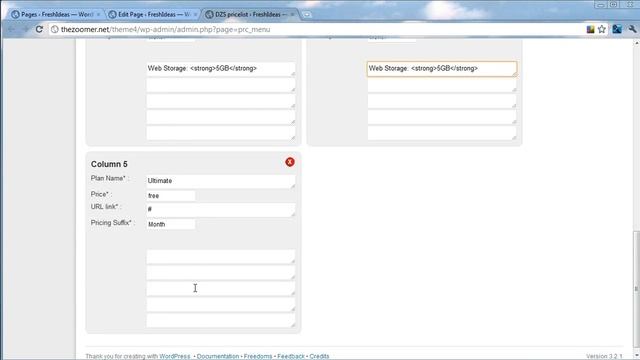Click third empty feature field in Column 5
Screen dimensions: 640x360
[x=221, y=289]
